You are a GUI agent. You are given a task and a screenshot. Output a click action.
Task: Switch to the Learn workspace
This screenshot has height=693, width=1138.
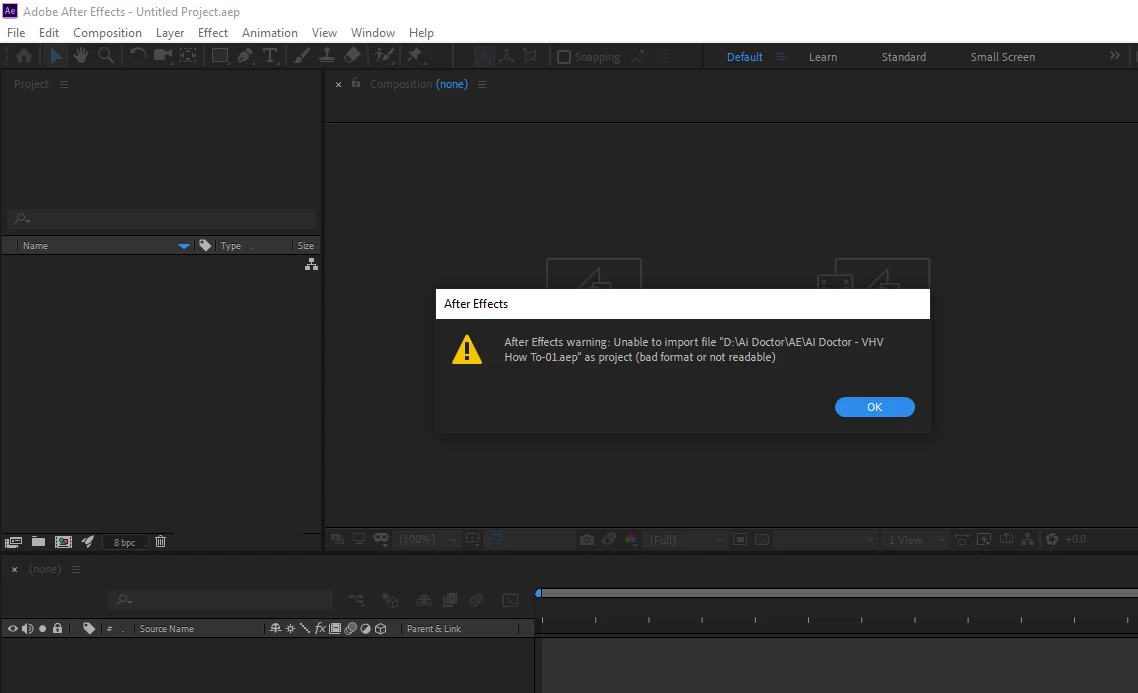click(x=823, y=57)
